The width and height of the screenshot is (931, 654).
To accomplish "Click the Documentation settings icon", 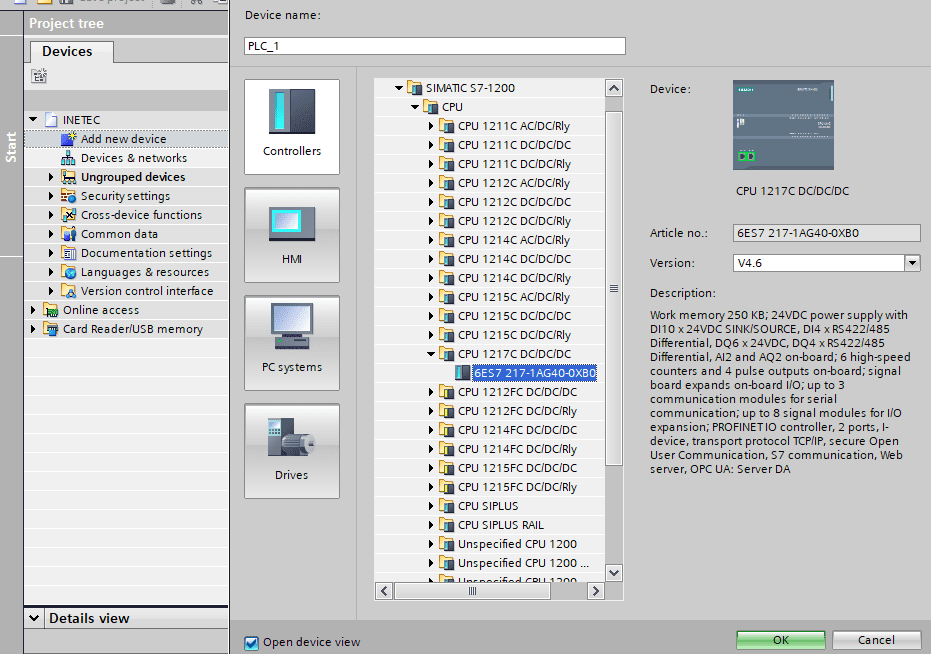I will (x=69, y=253).
